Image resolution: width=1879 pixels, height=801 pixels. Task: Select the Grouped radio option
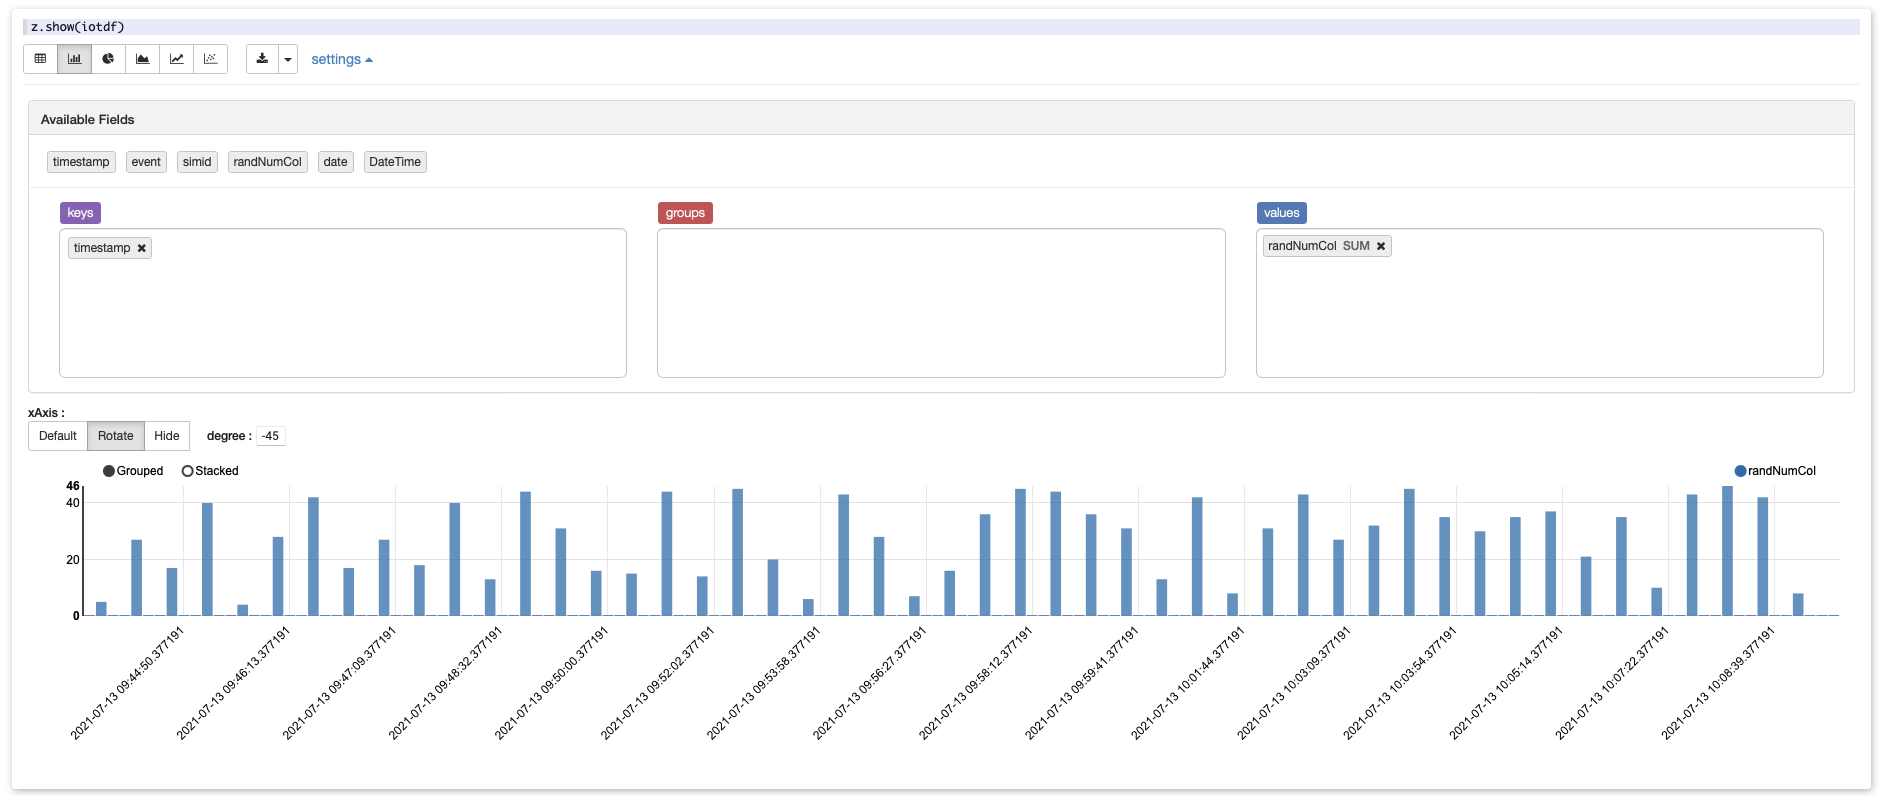pos(109,471)
